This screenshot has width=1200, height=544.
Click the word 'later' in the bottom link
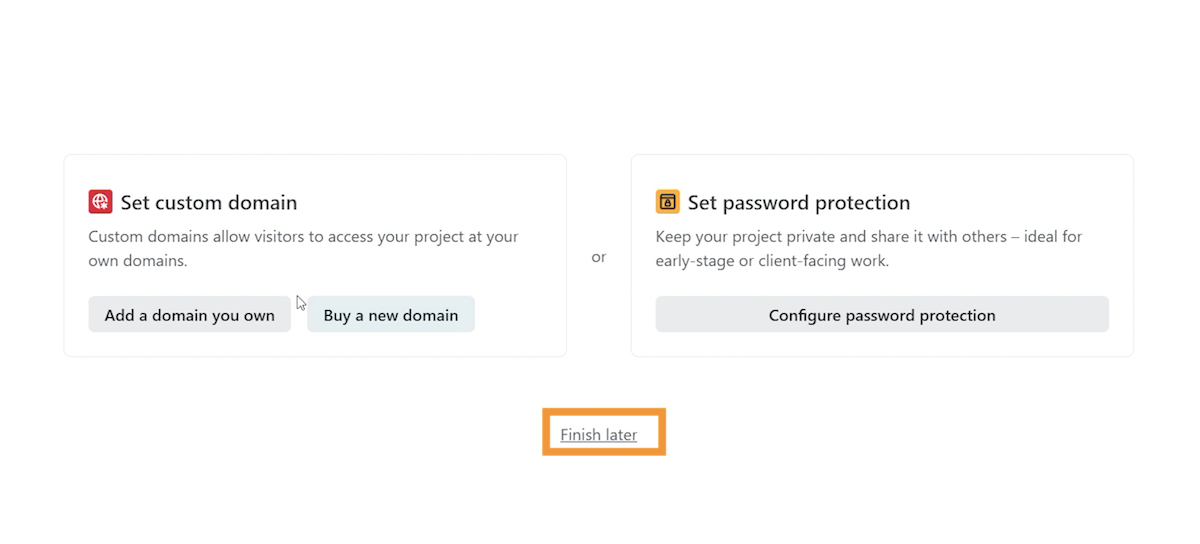620,434
